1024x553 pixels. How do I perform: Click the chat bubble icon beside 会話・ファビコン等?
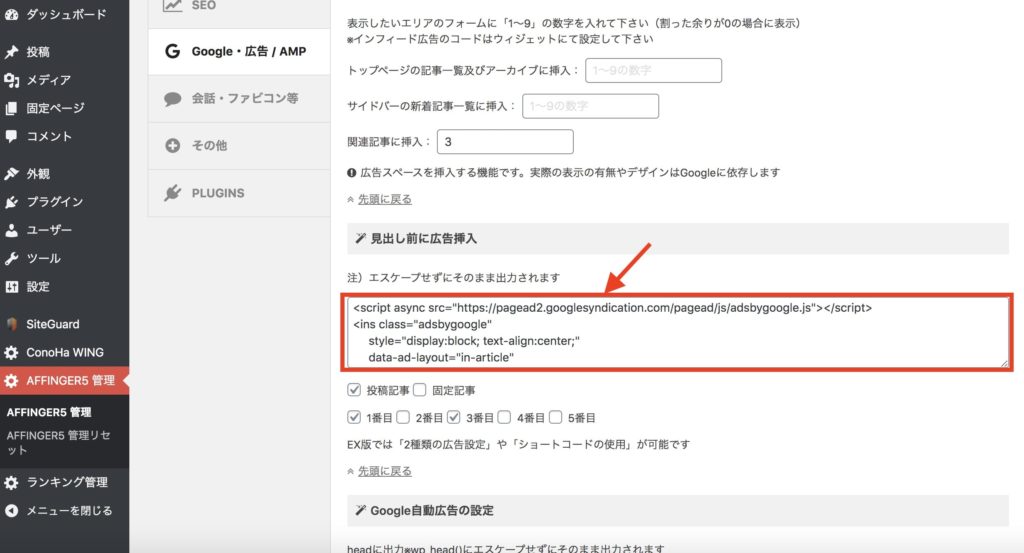[x=172, y=99]
